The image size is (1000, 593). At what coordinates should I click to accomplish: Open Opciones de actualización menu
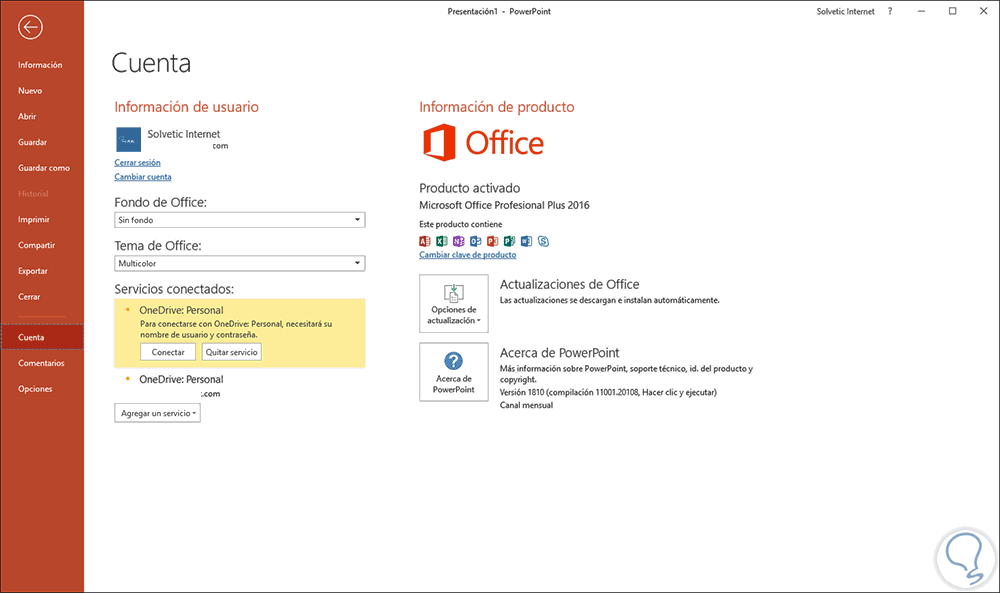454,304
